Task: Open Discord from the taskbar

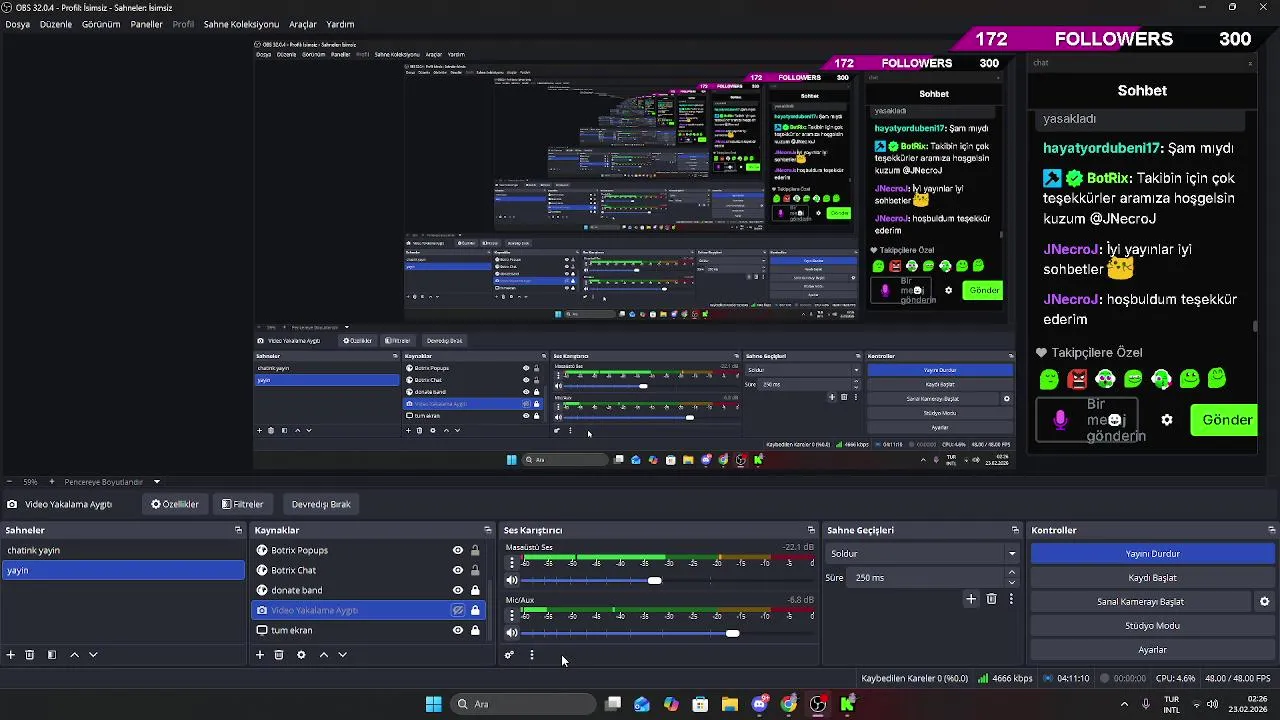Action: pyautogui.click(x=759, y=704)
